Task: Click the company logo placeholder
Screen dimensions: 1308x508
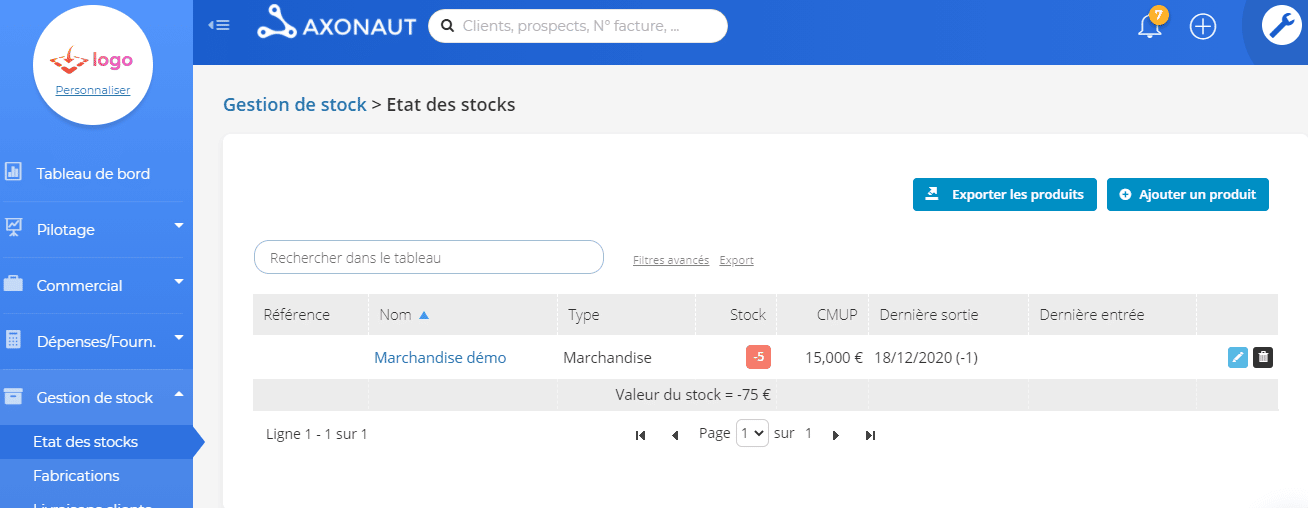Action: pos(92,61)
